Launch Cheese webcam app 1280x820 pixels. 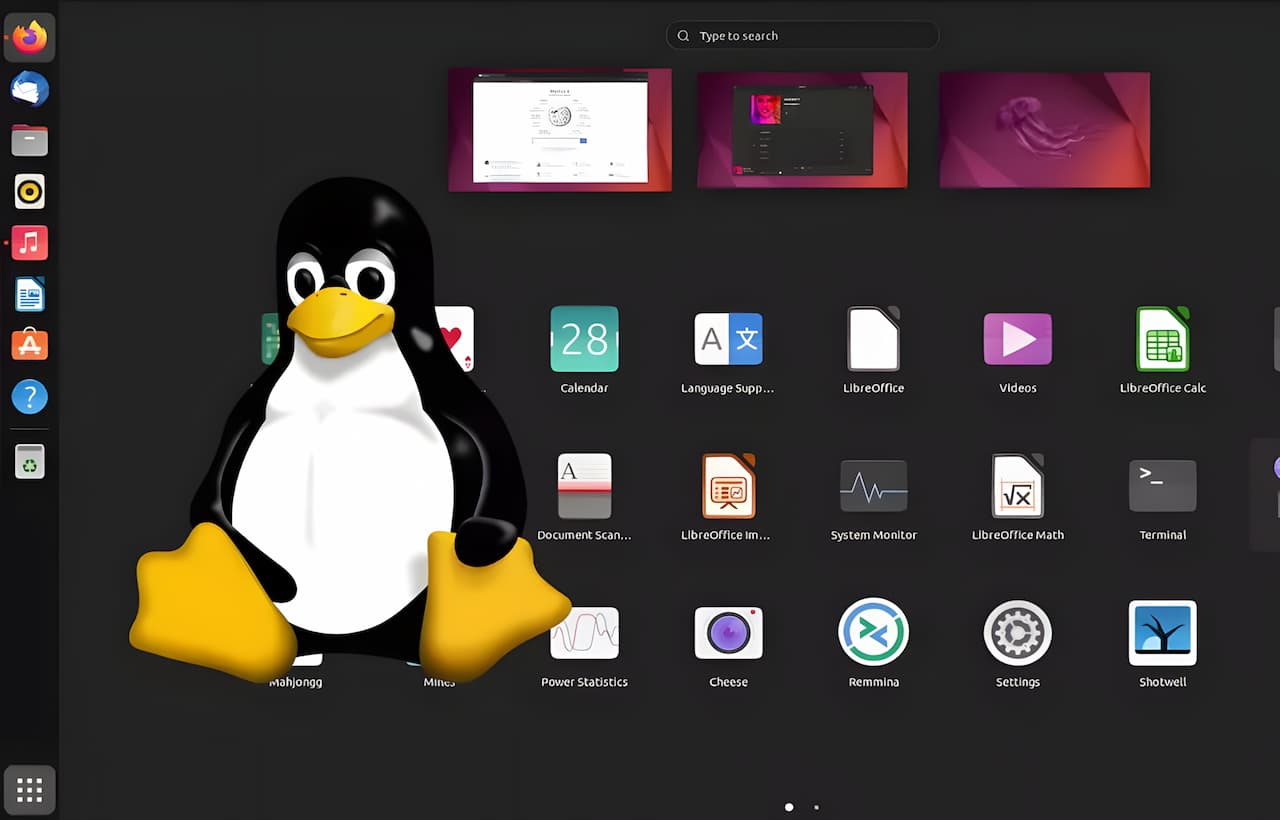pos(728,633)
